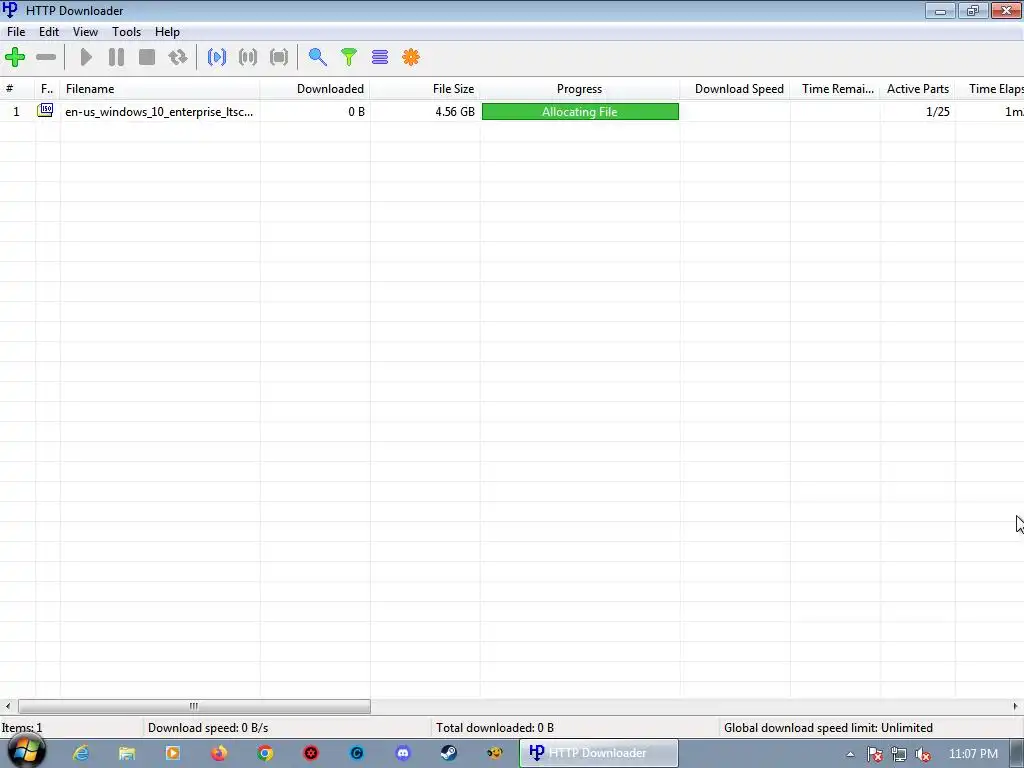Click the green Allocating File progress bar
The image size is (1024, 768).
point(580,112)
